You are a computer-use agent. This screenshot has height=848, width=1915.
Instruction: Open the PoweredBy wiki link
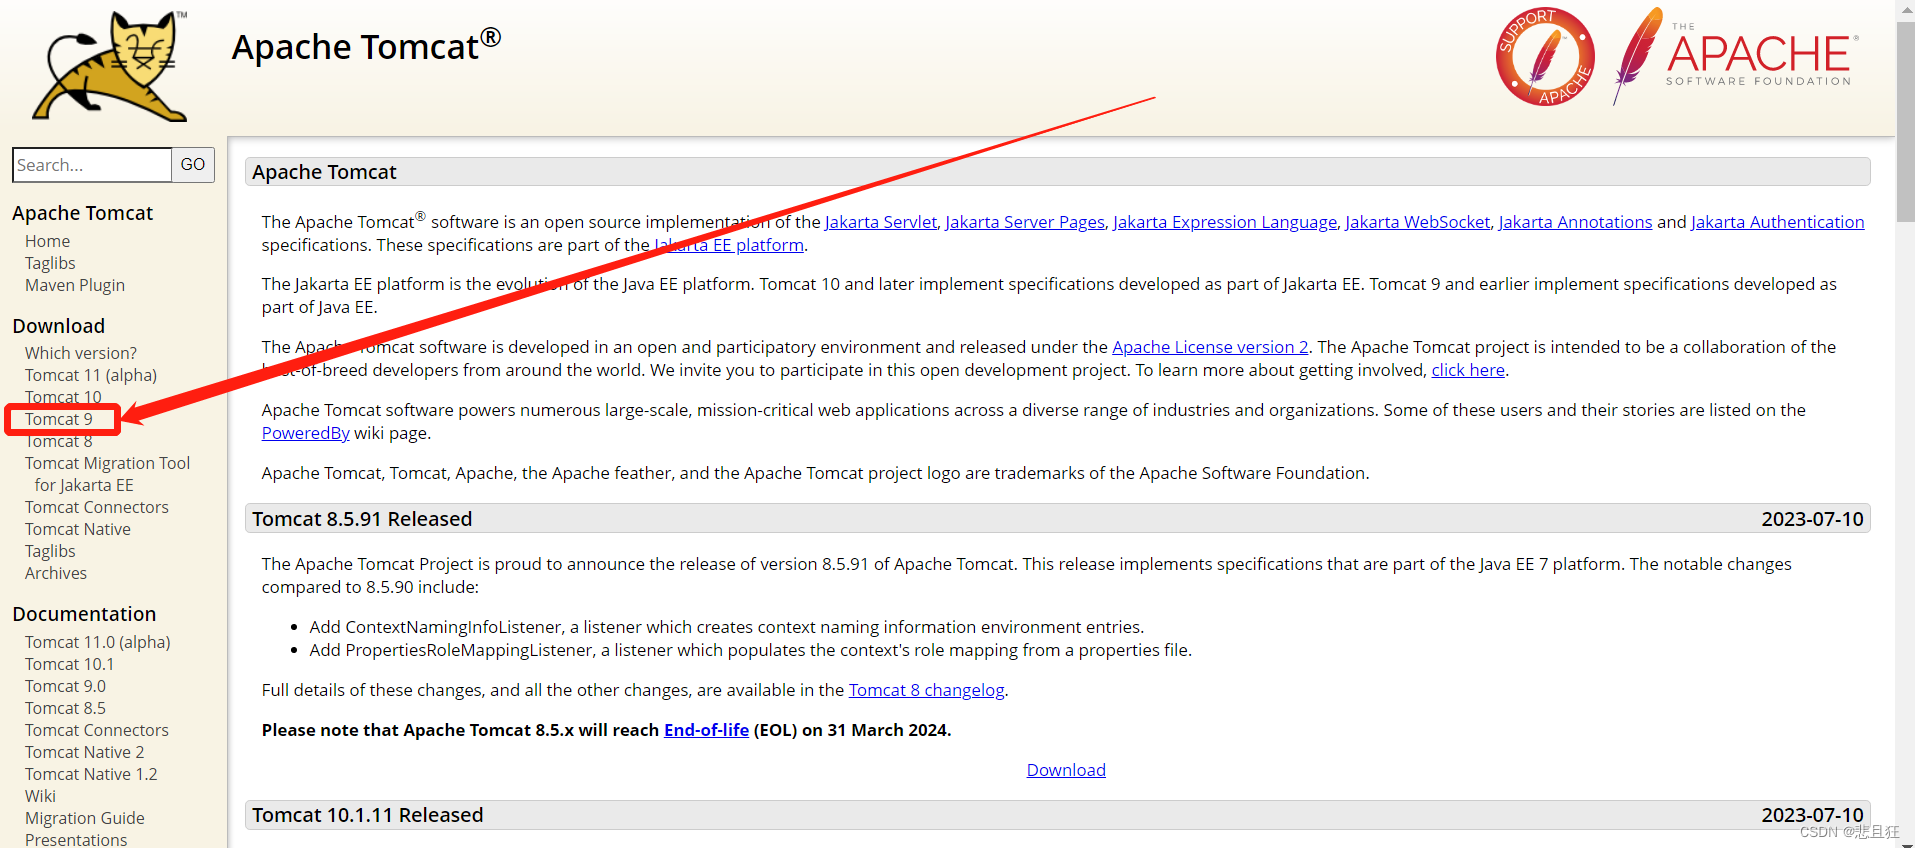pyautogui.click(x=306, y=433)
